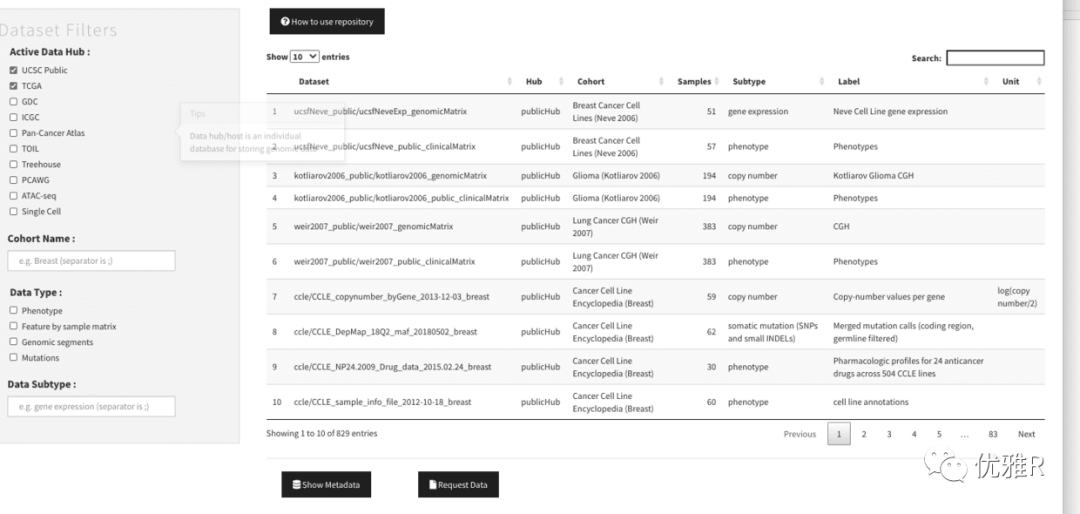
Task: Jump to results page 3
Action: (889, 434)
